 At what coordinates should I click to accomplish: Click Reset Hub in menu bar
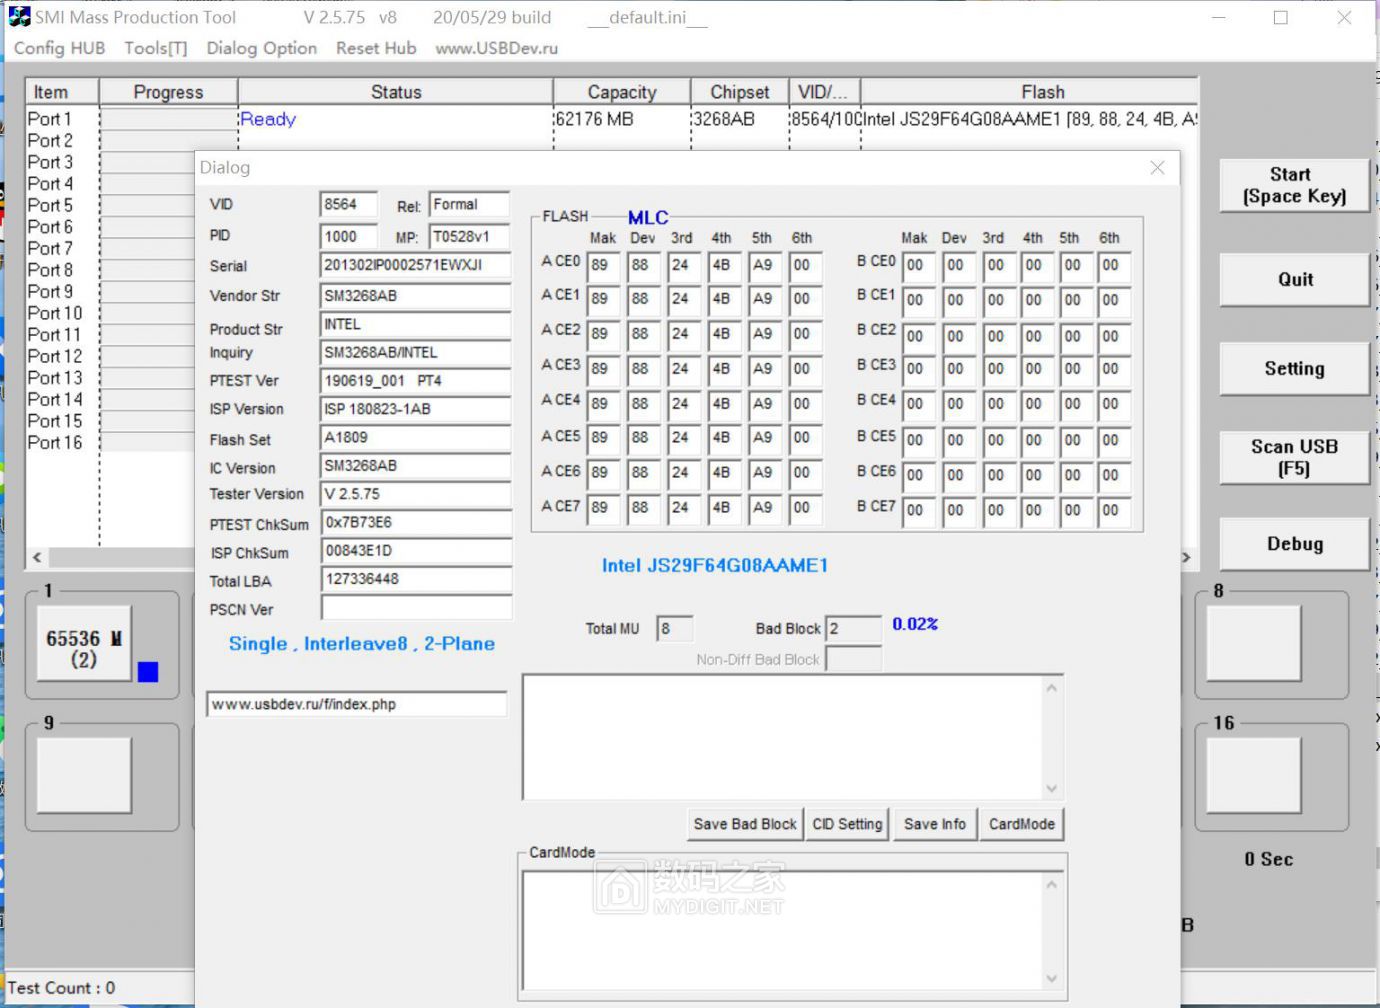coord(375,48)
